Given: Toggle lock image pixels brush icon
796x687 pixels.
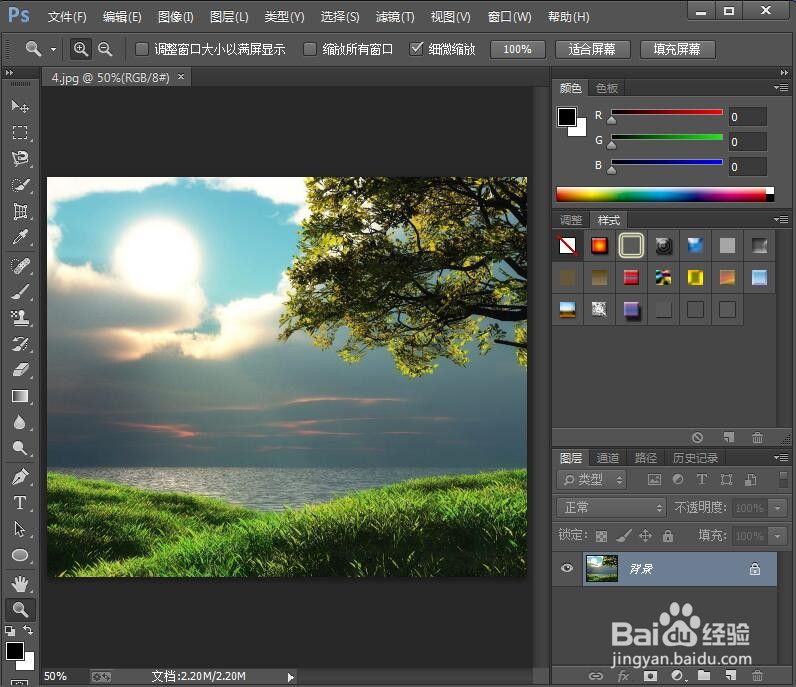Looking at the screenshot, I should 624,536.
